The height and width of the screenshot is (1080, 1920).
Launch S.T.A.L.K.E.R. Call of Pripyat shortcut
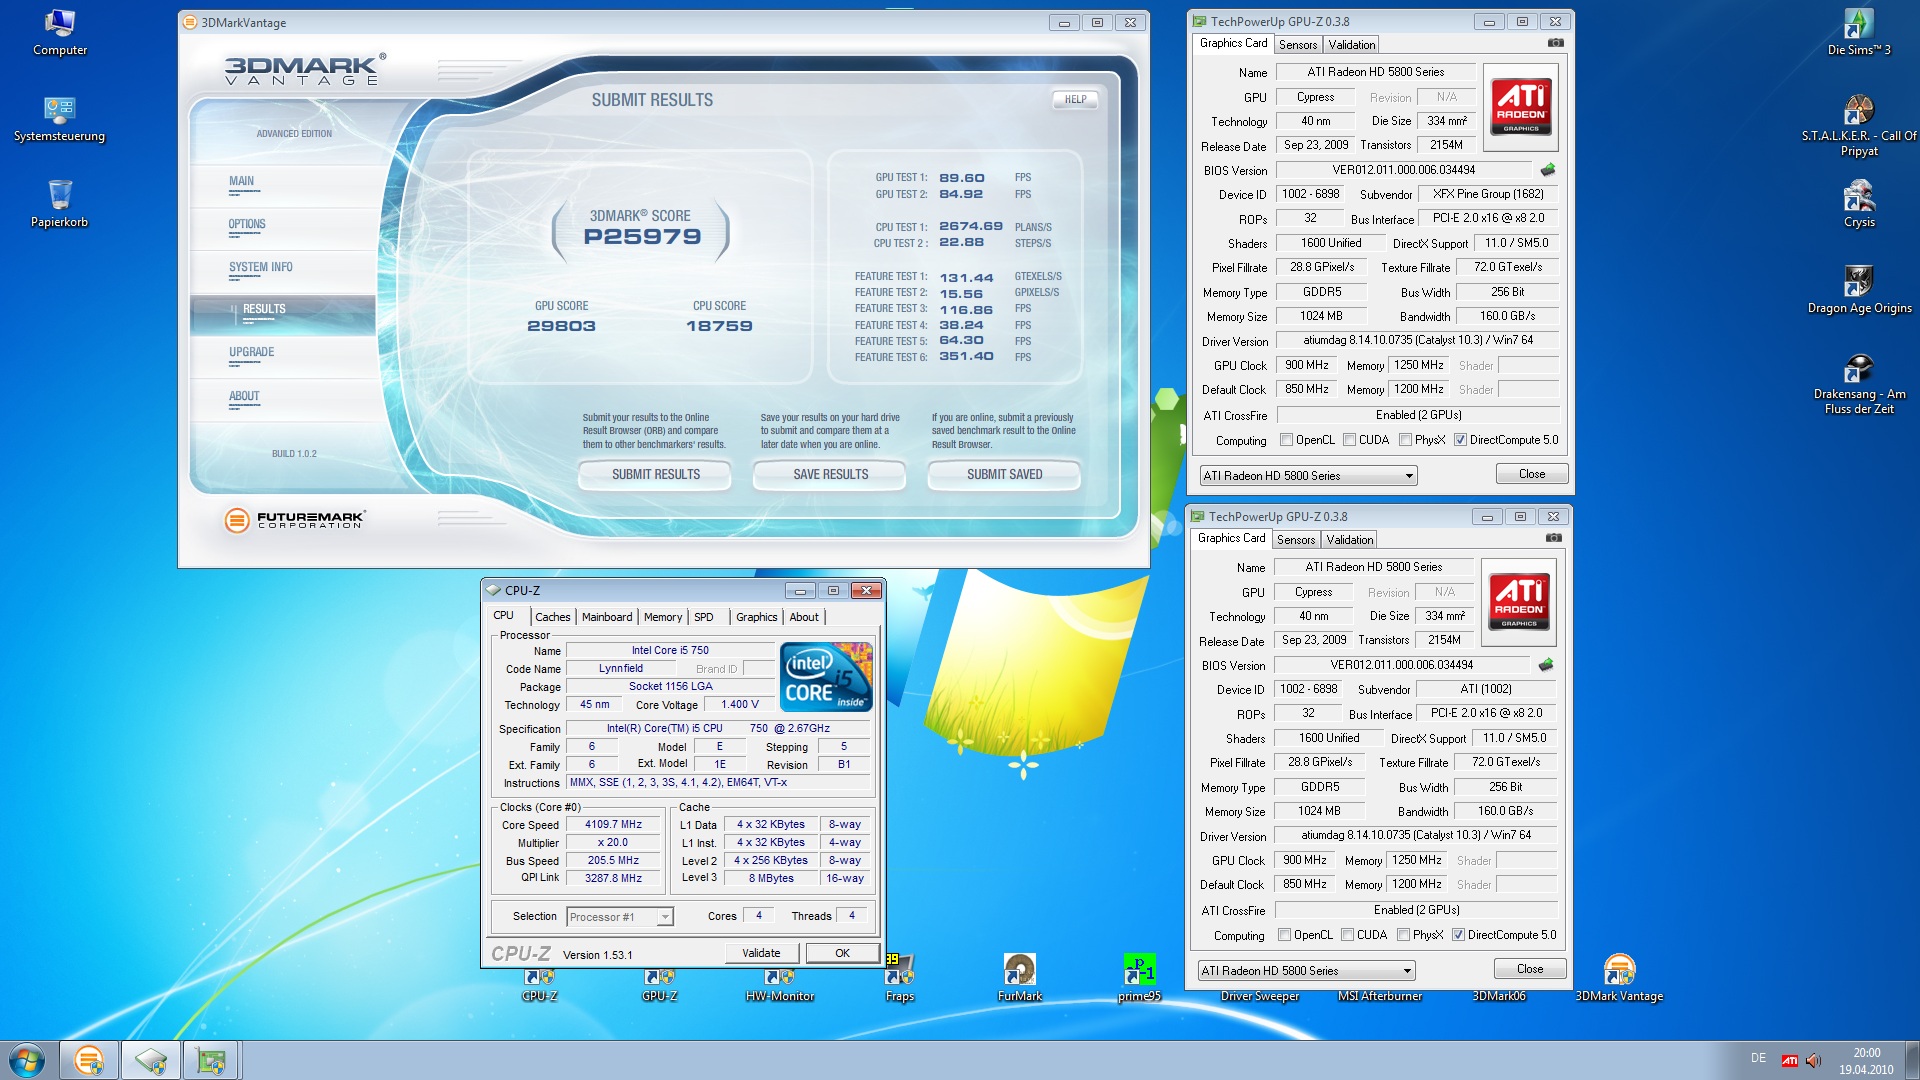click(1859, 125)
